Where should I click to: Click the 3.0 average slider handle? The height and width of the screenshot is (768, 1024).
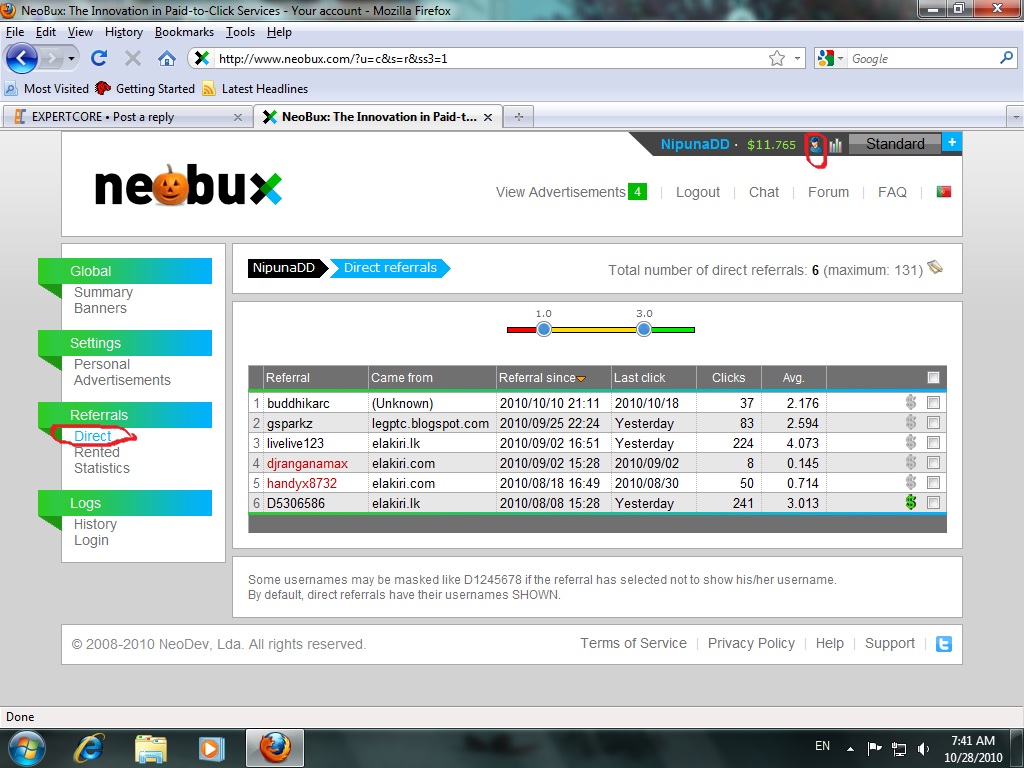pos(644,329)
